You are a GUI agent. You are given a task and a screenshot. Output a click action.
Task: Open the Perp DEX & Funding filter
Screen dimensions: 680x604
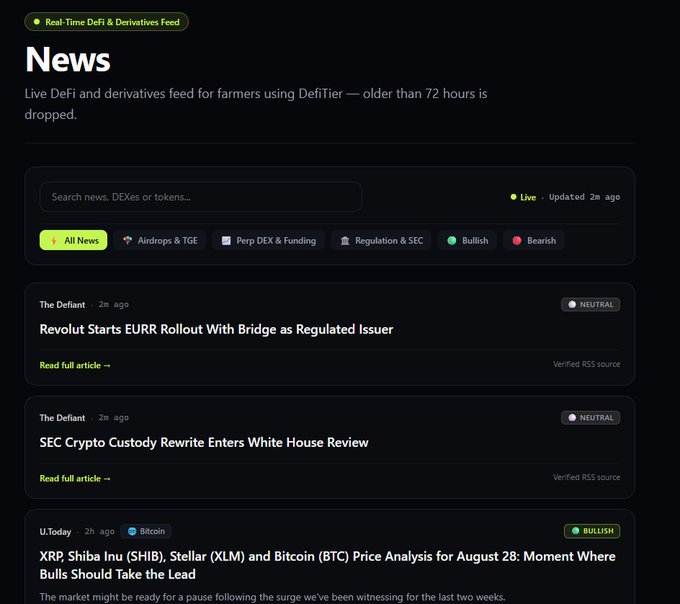[x=268, y=240]
